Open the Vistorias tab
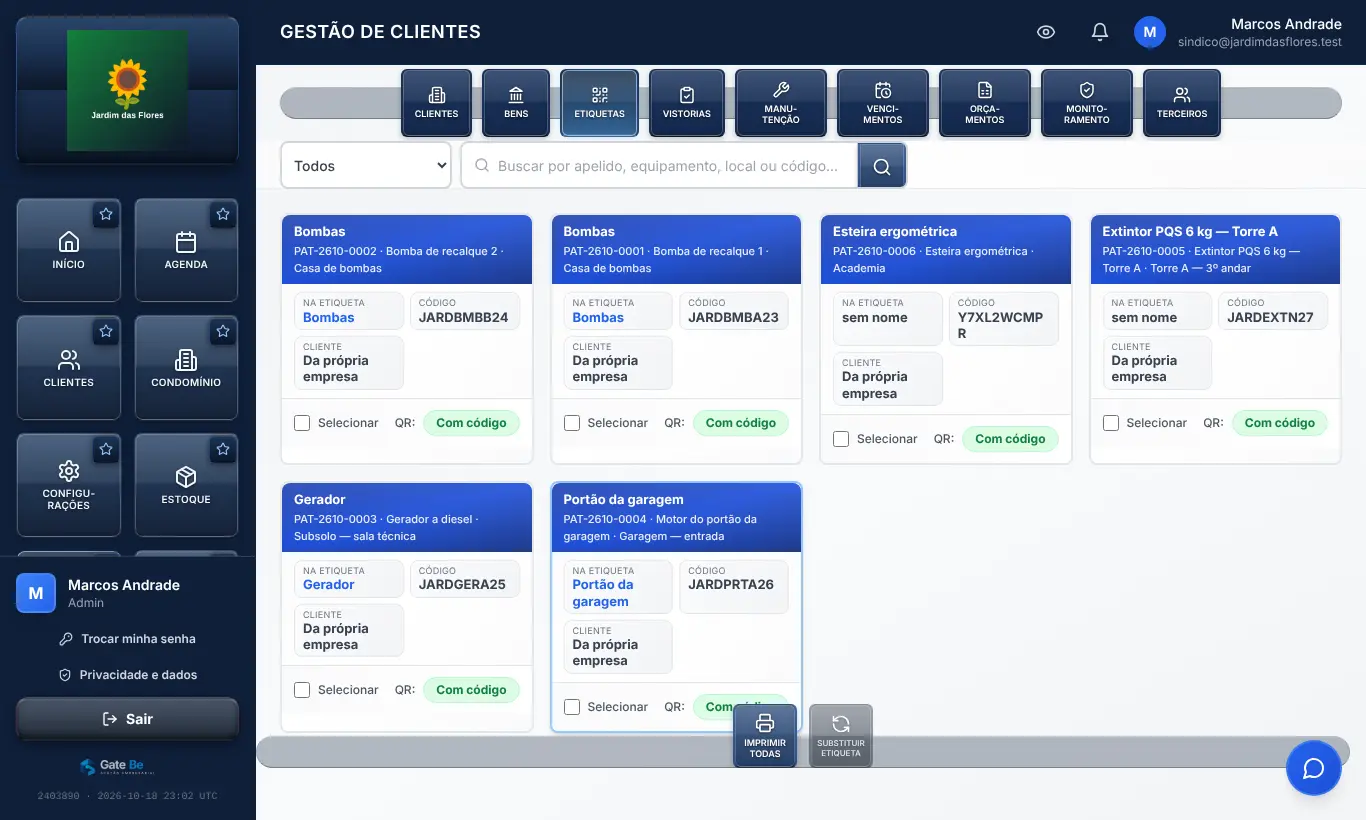This screenshot has width=1366, height=820. click(x=687, y=103)
